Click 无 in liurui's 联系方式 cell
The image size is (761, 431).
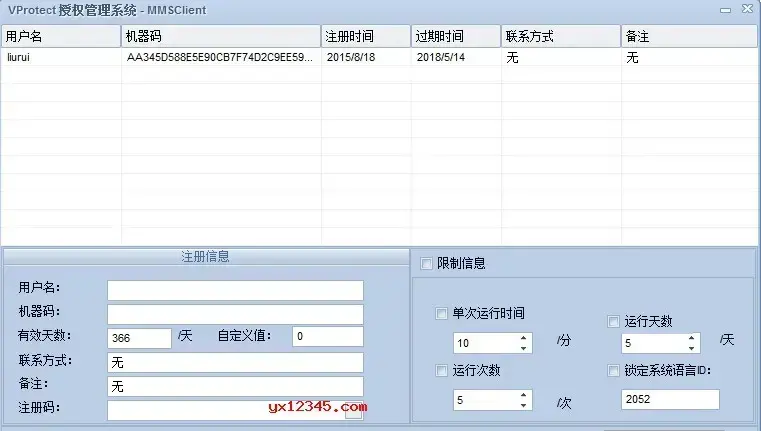(512, 57)
